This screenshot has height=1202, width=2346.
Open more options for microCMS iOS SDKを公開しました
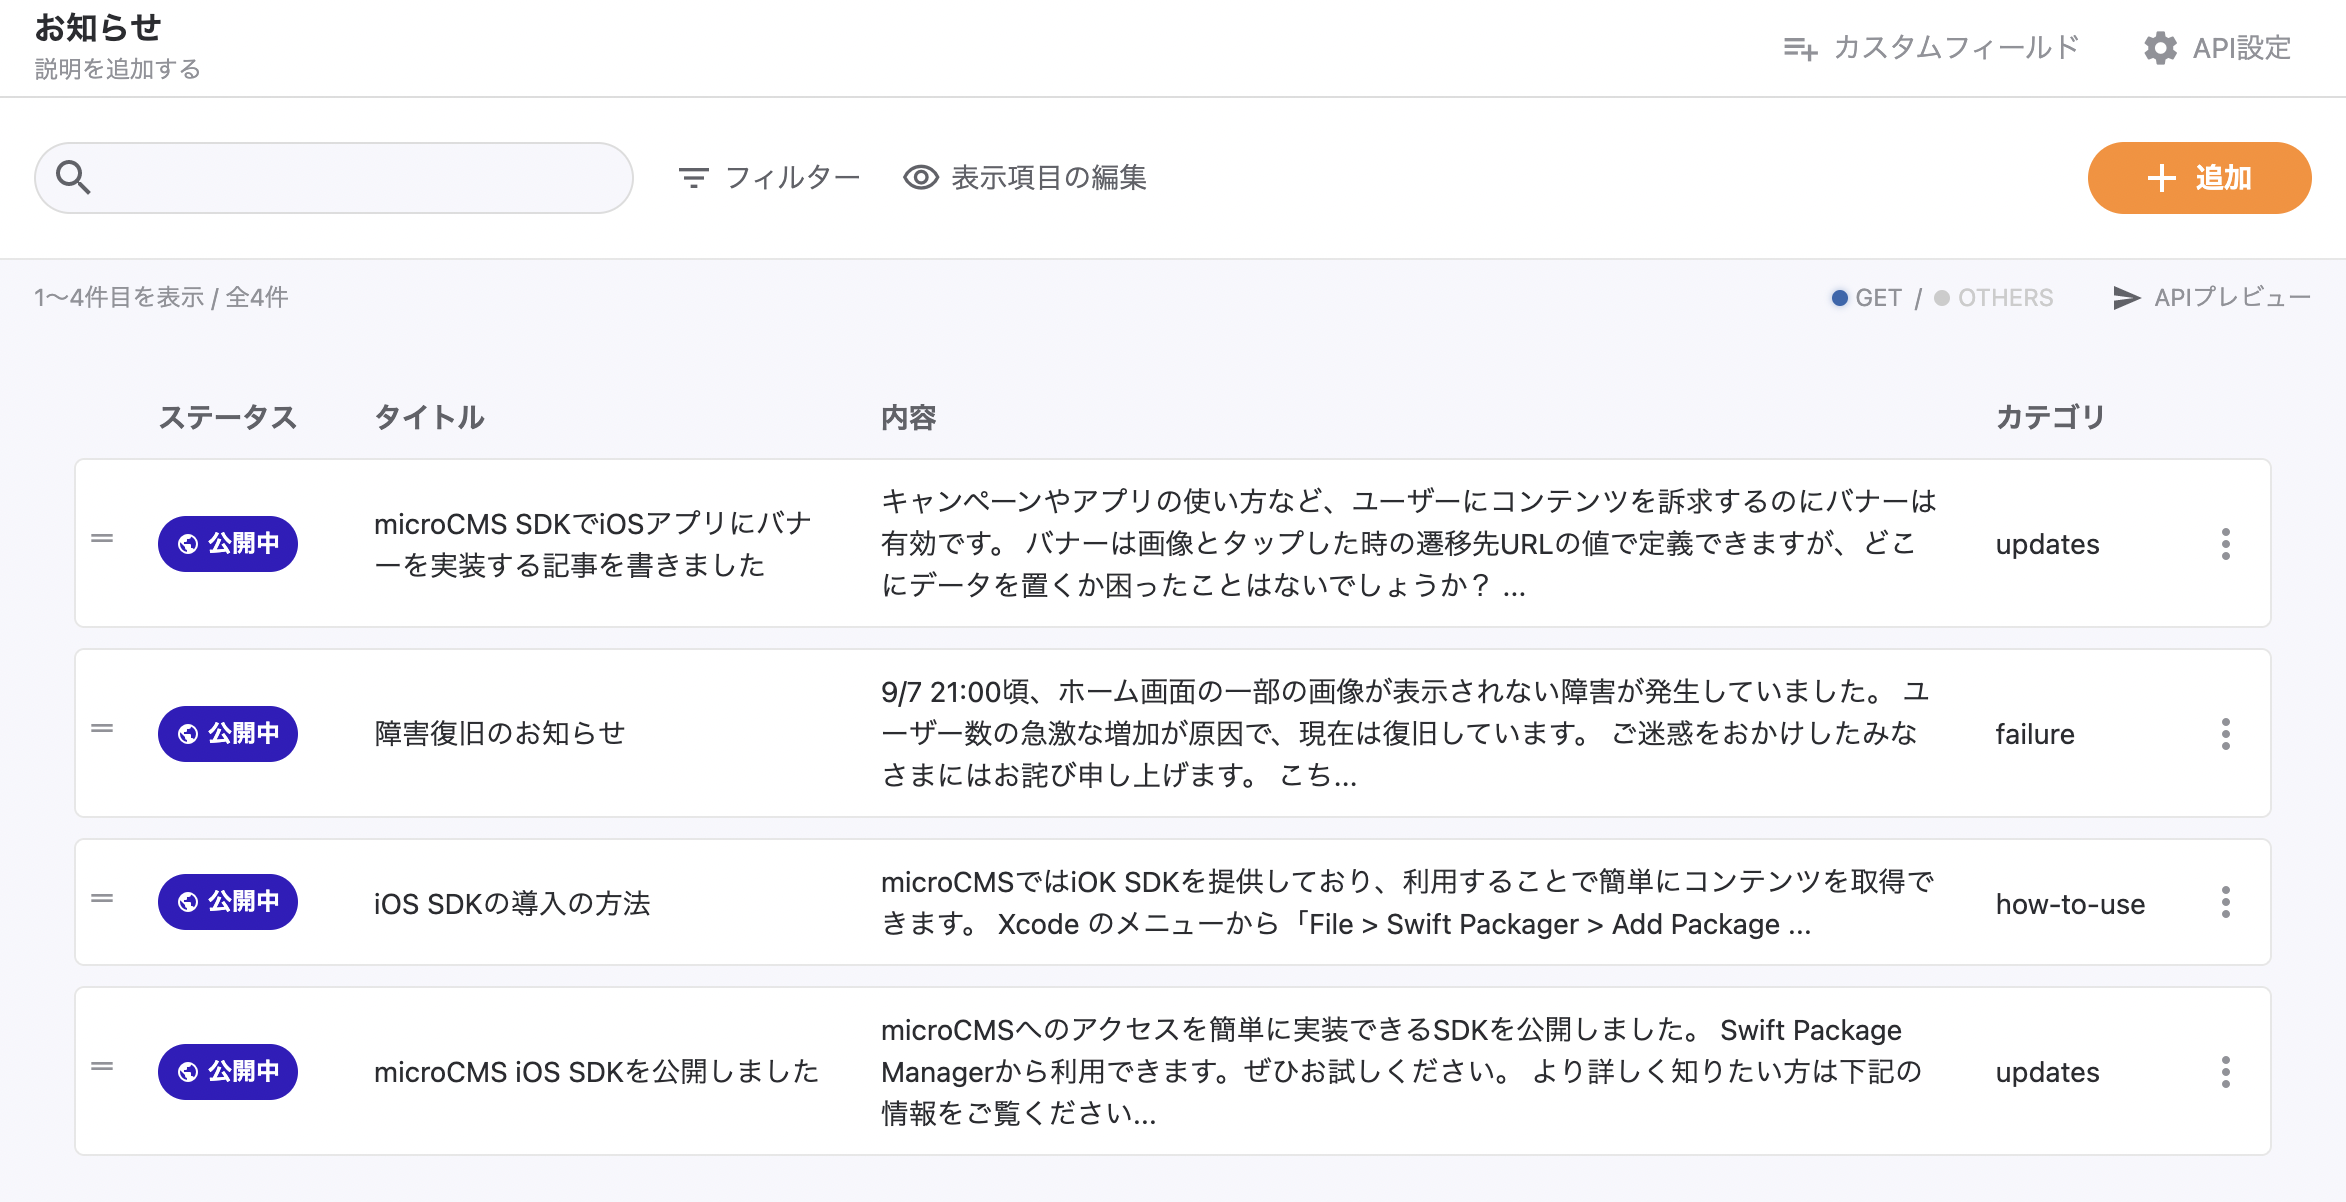click(x=2225, y=1072)
